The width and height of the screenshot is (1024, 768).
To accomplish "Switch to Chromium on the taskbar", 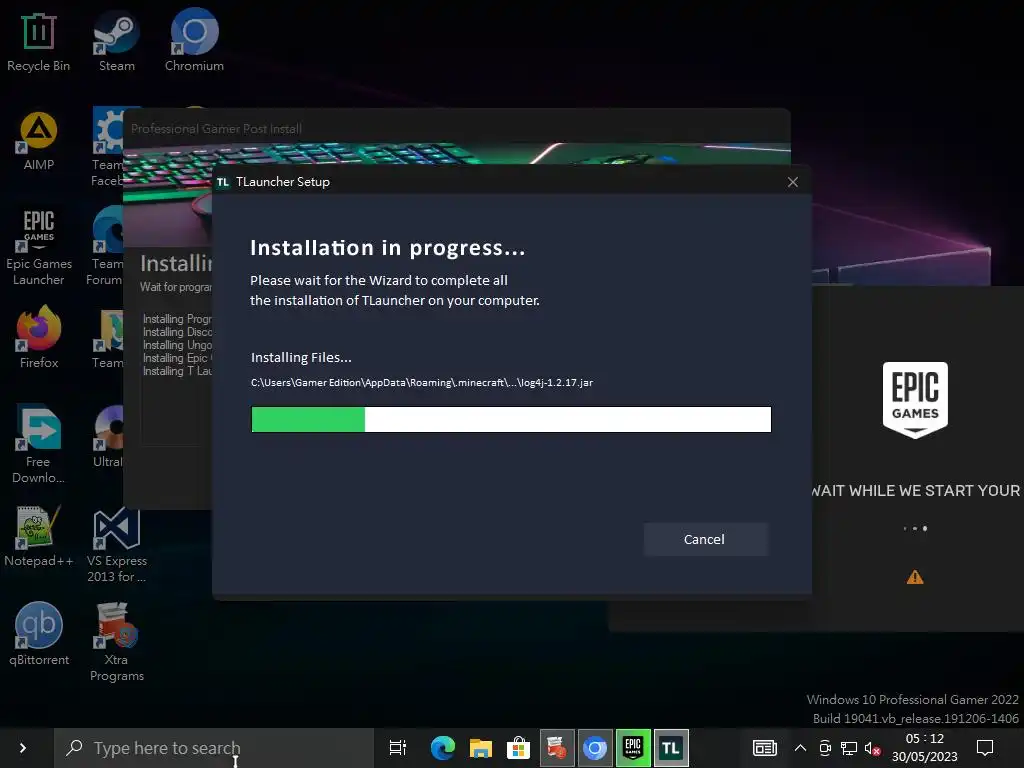I will point(594,748).
